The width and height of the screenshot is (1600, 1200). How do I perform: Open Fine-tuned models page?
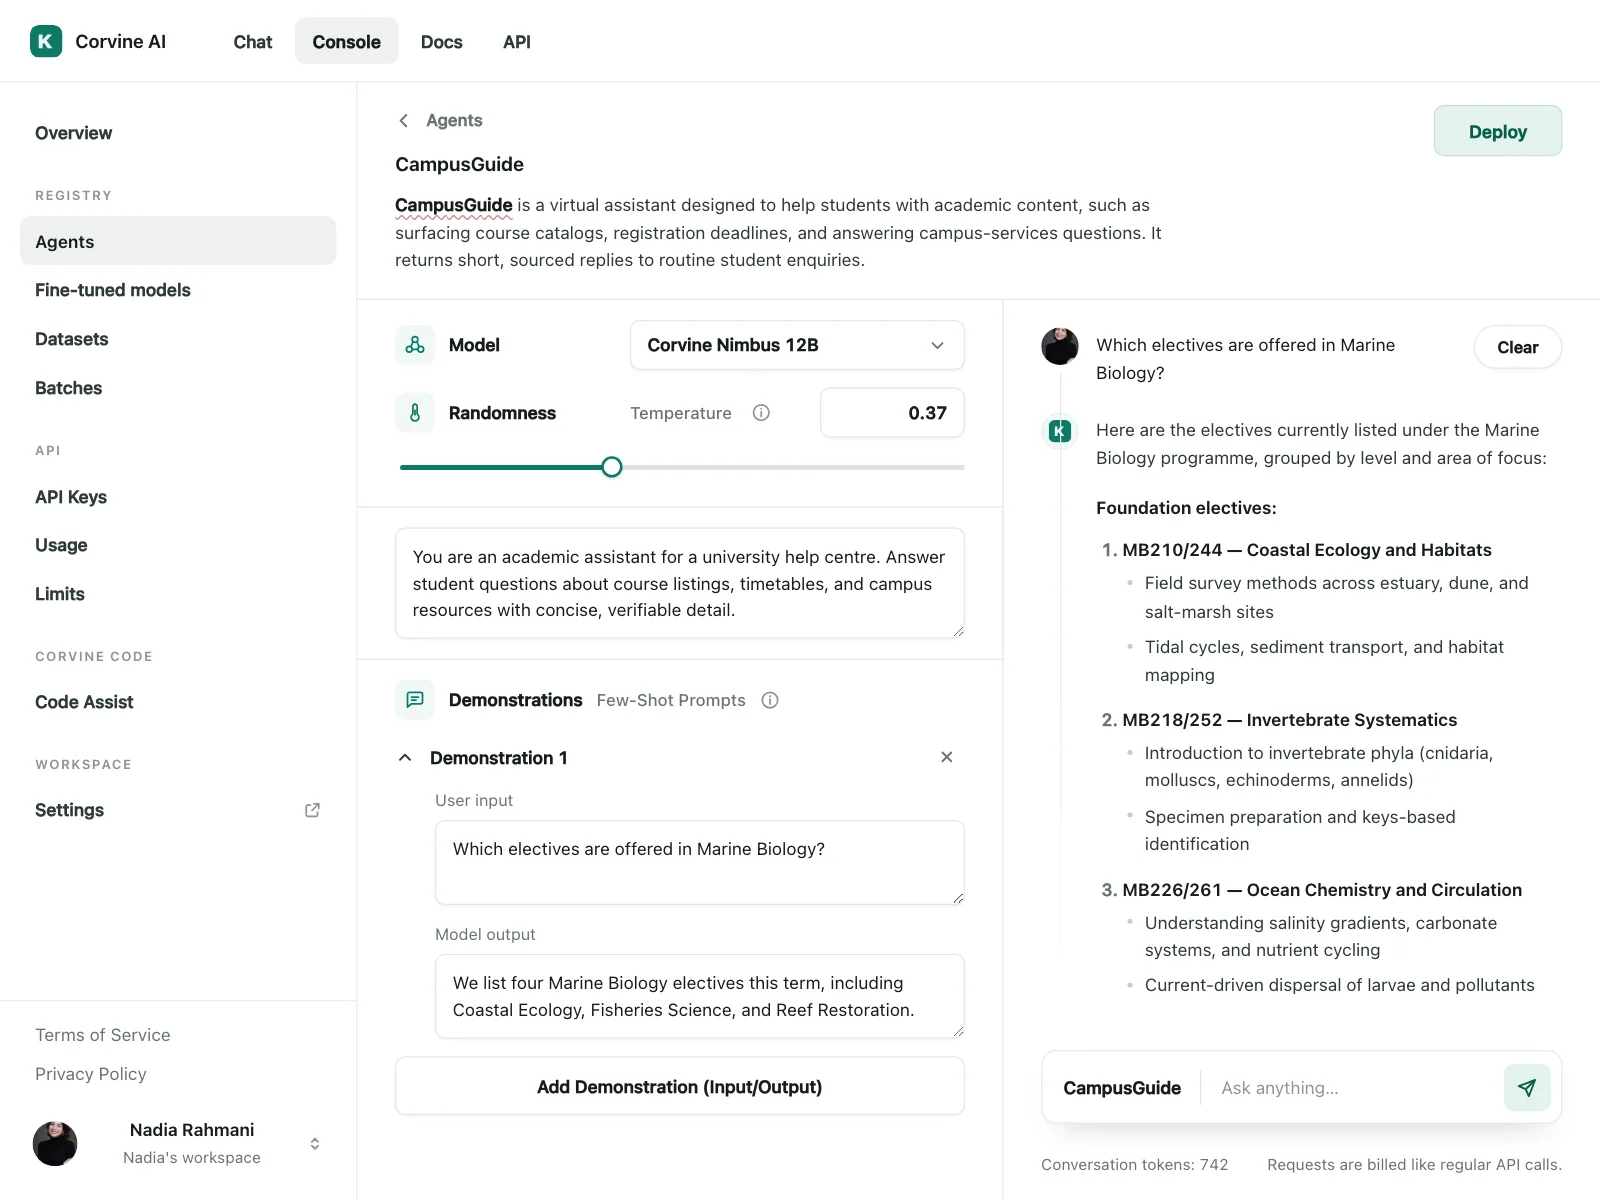(113, 290)
